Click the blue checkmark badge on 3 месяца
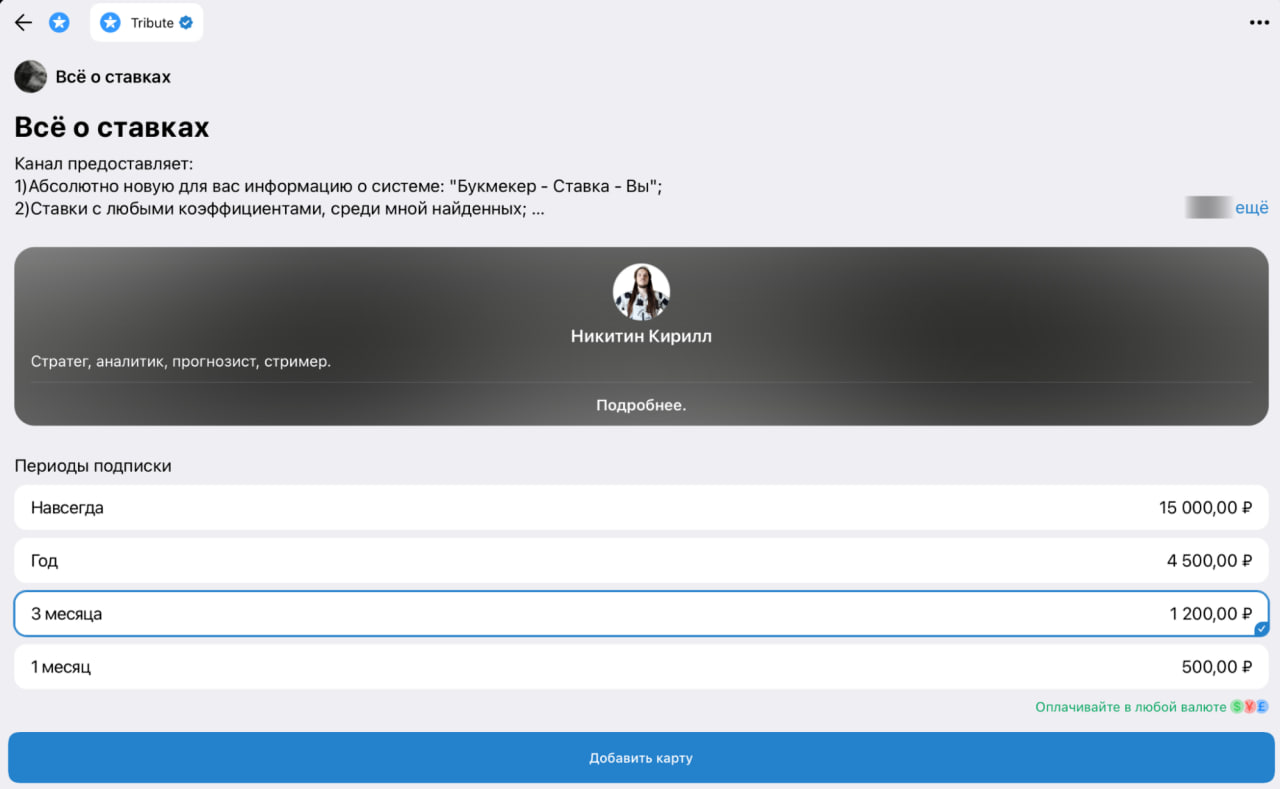Screen dimensions: 1280x789 coord(1261,628)
